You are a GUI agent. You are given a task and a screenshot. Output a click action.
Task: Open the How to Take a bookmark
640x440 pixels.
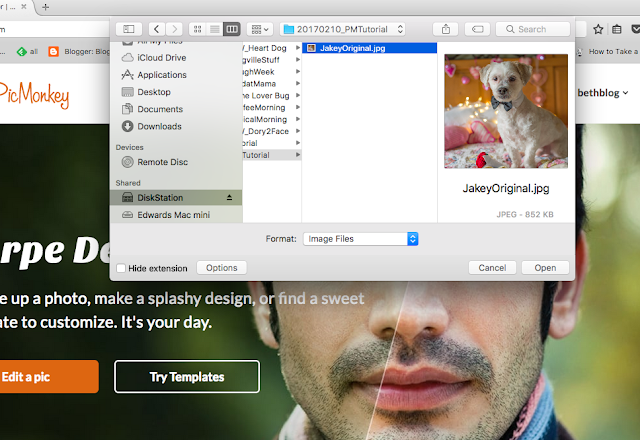(608, 51)
